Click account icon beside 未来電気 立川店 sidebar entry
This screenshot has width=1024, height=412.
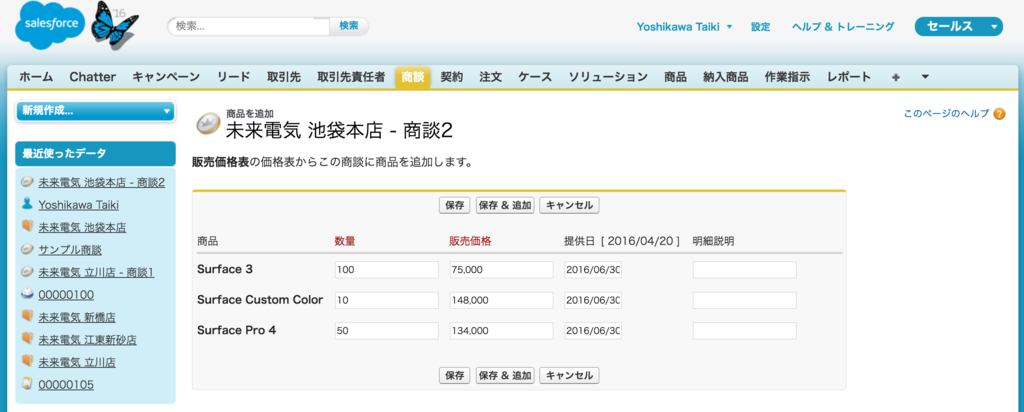pos(27,361)
